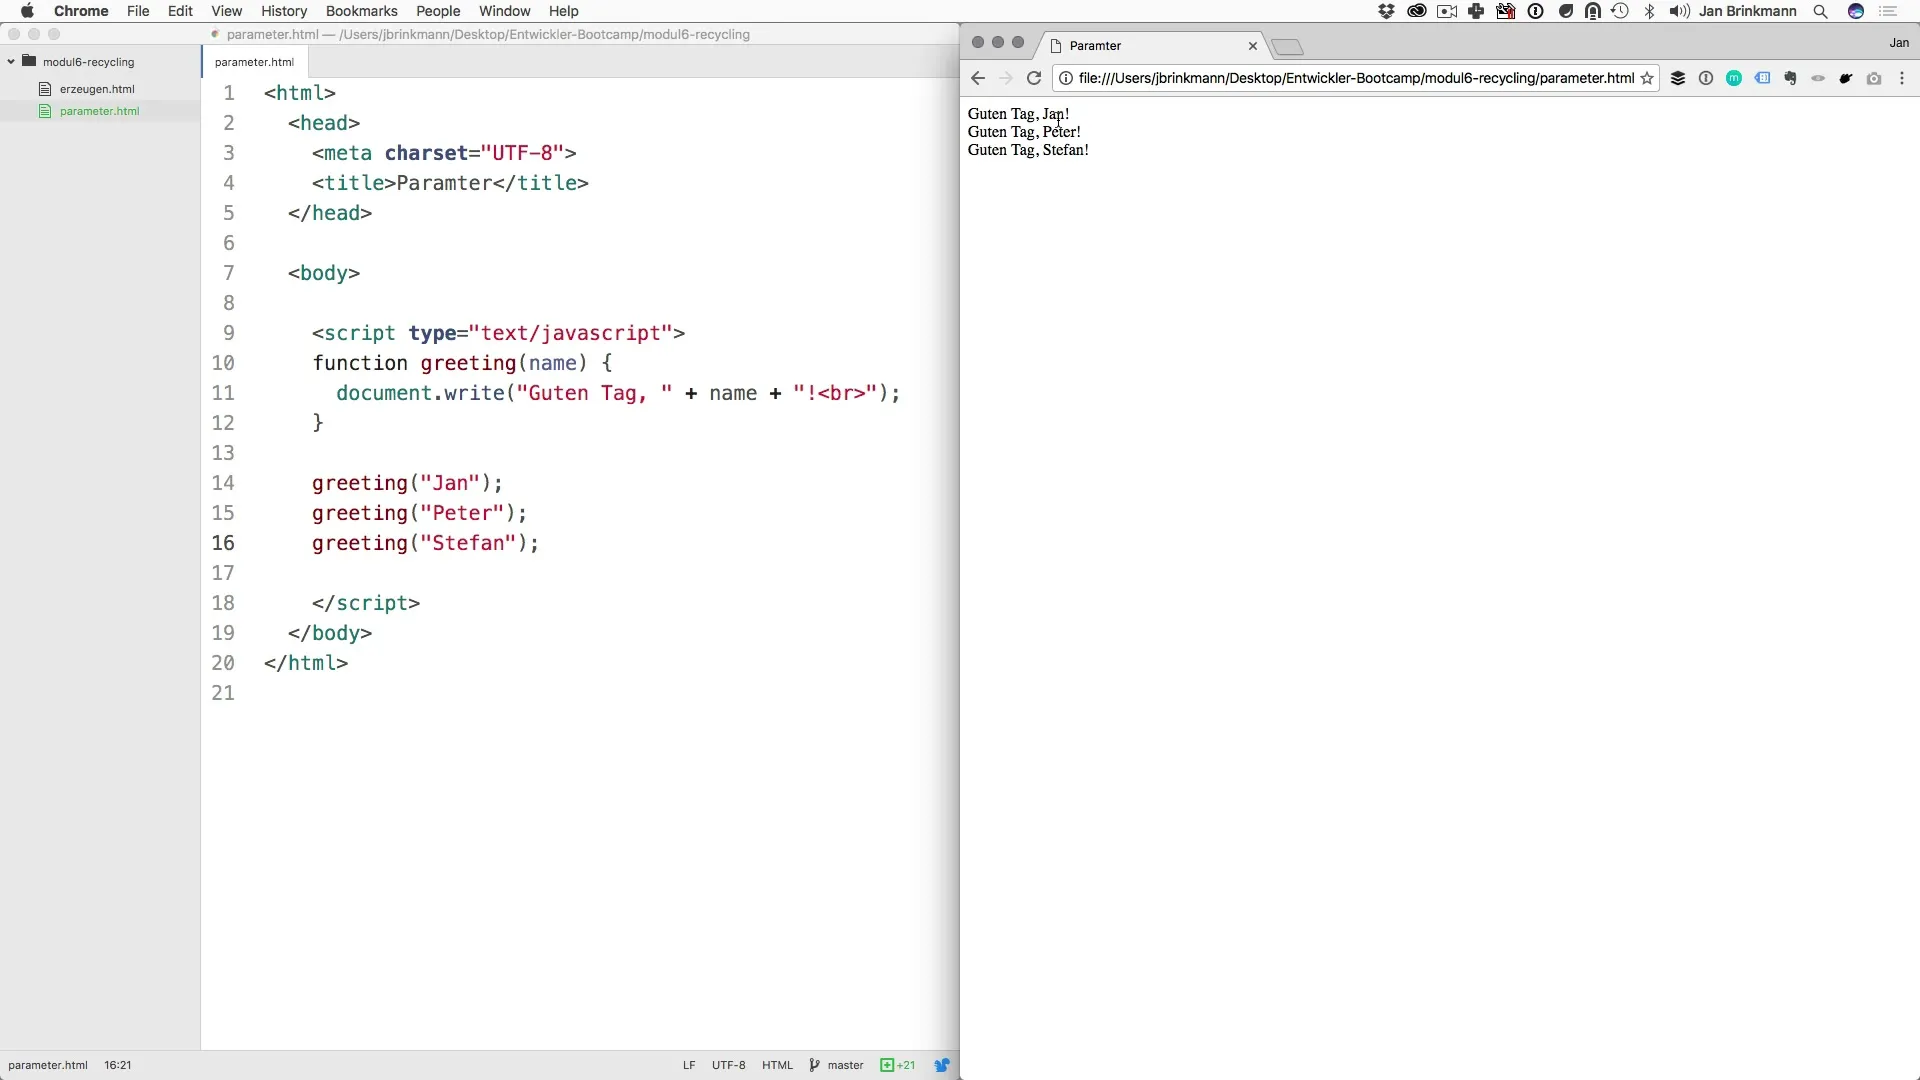This screenshot has height=1080, width=1920.
Task: Open Chrome's three-dot menu
Action: click(1902, 78)
